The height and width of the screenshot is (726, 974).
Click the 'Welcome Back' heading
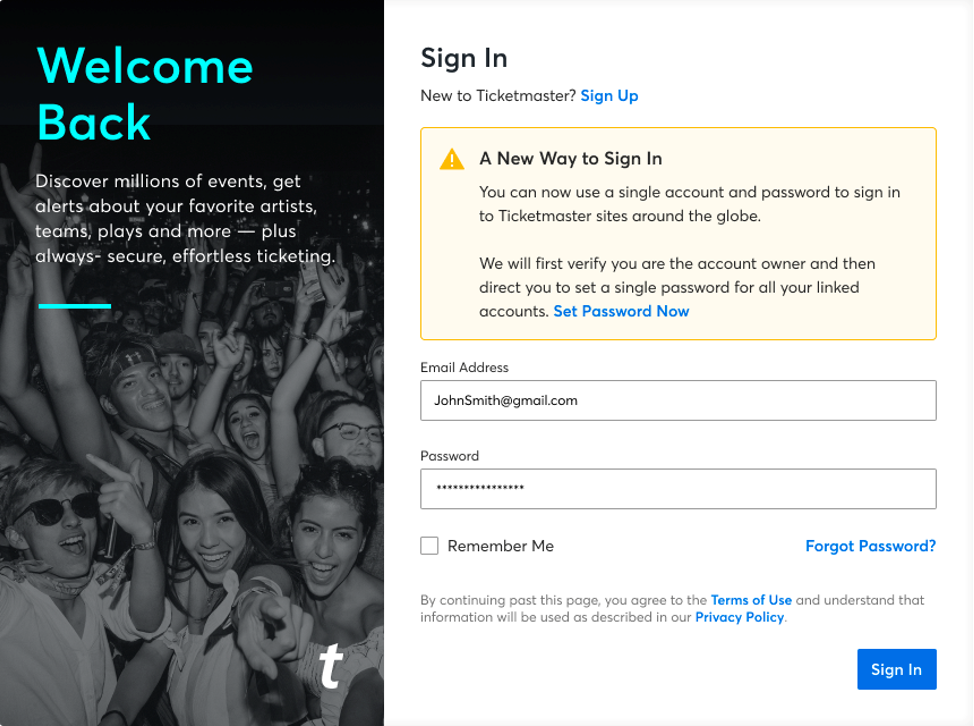coord(145,94)
